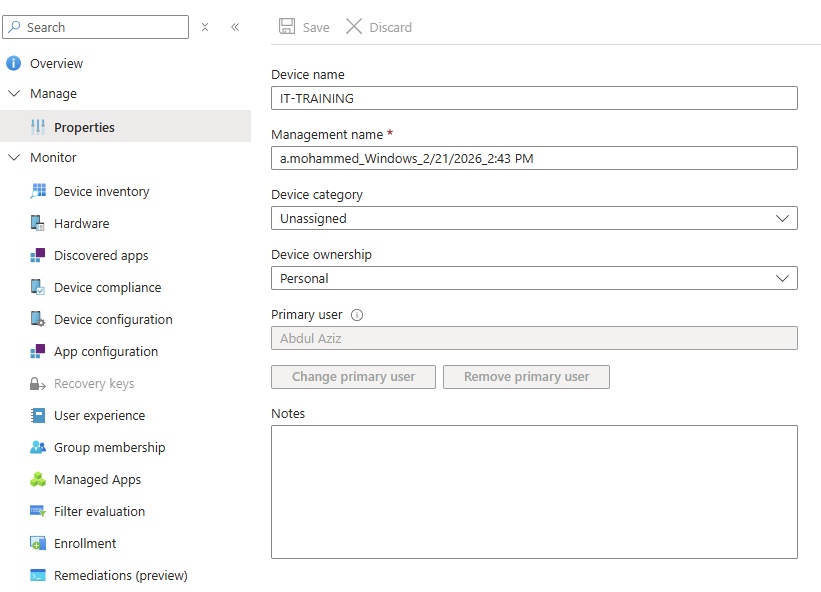
Task: Open the Enrollment menu item
Action: coord(85,544)
